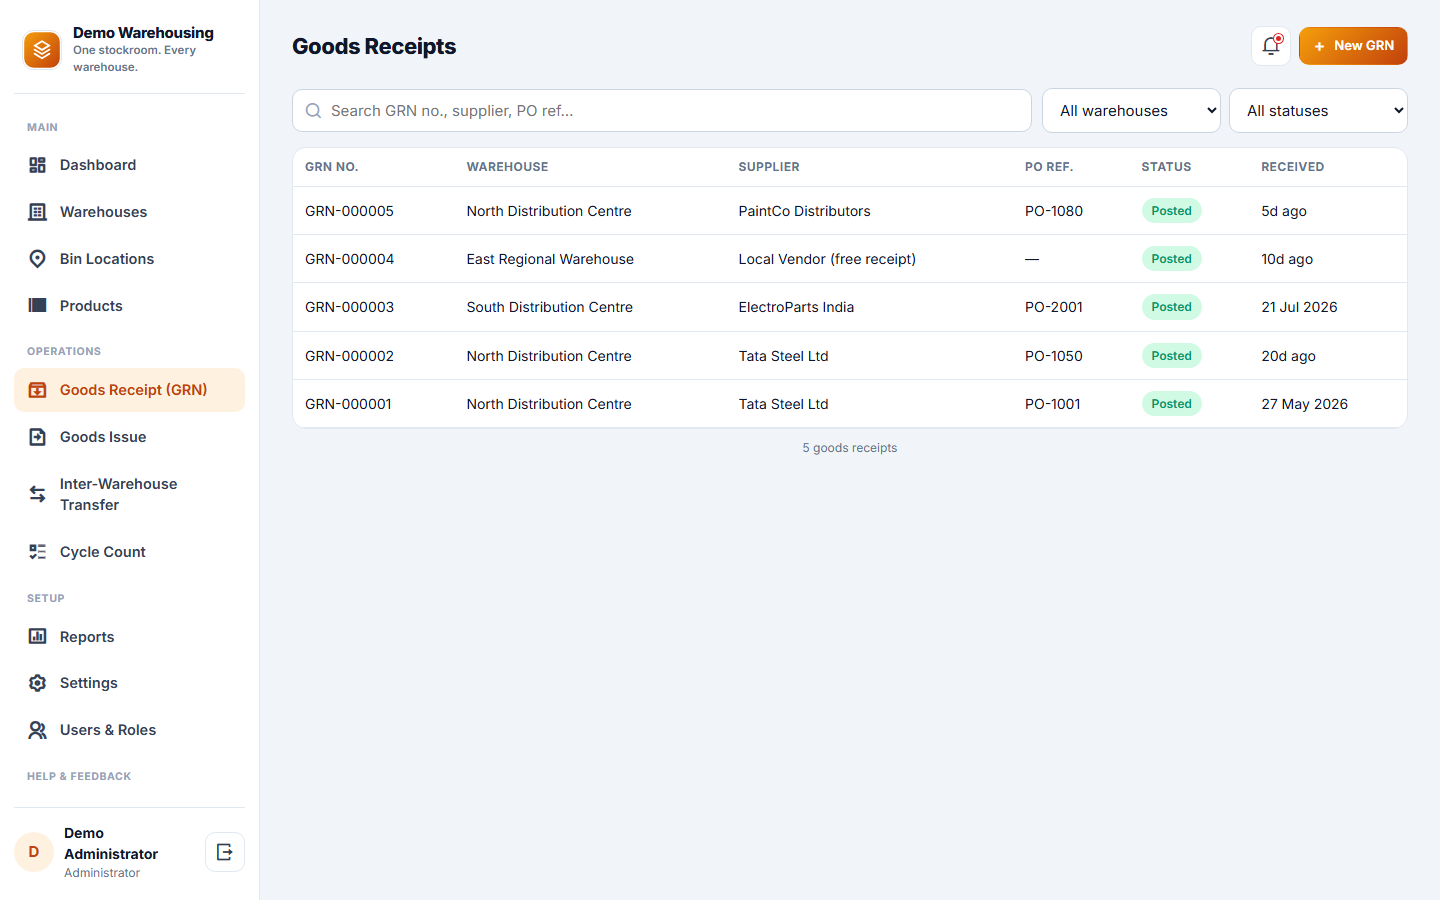The image size is (1440, 900).
Task: Click the logout icon button
Action: point(225,852)
